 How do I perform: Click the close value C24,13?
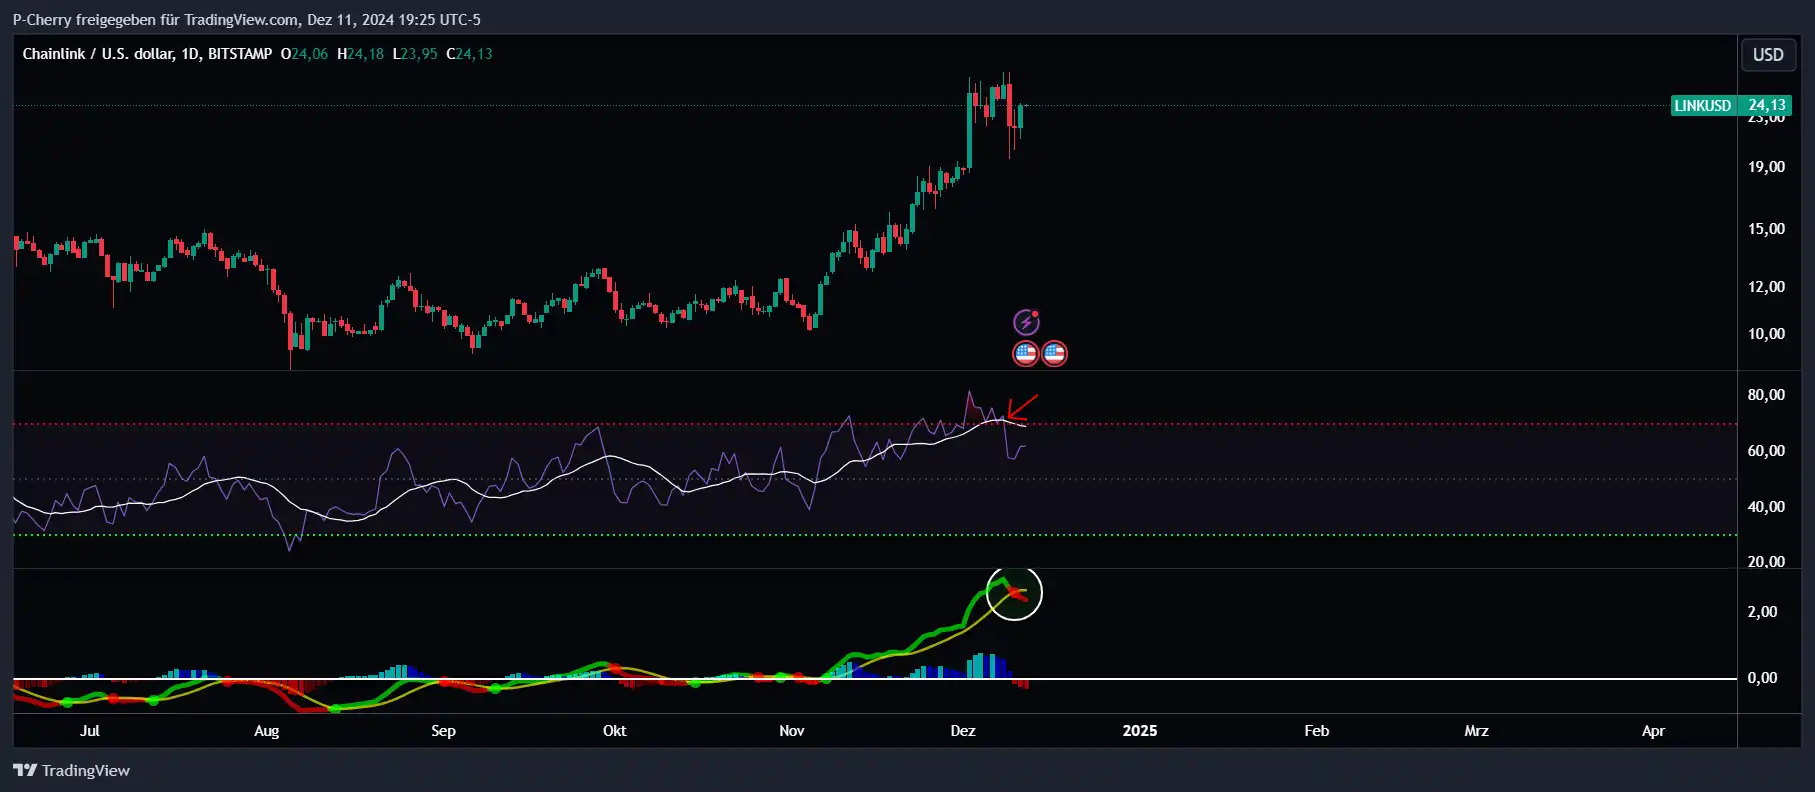469,54
